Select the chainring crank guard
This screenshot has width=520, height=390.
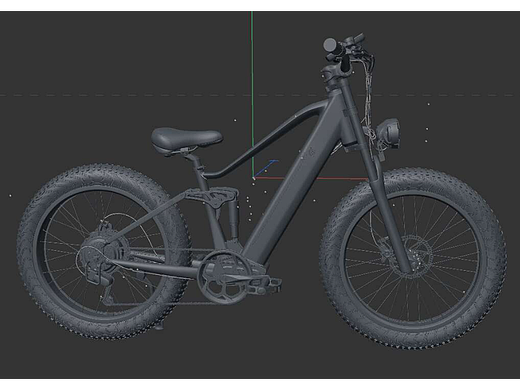(x=223, y=276)
